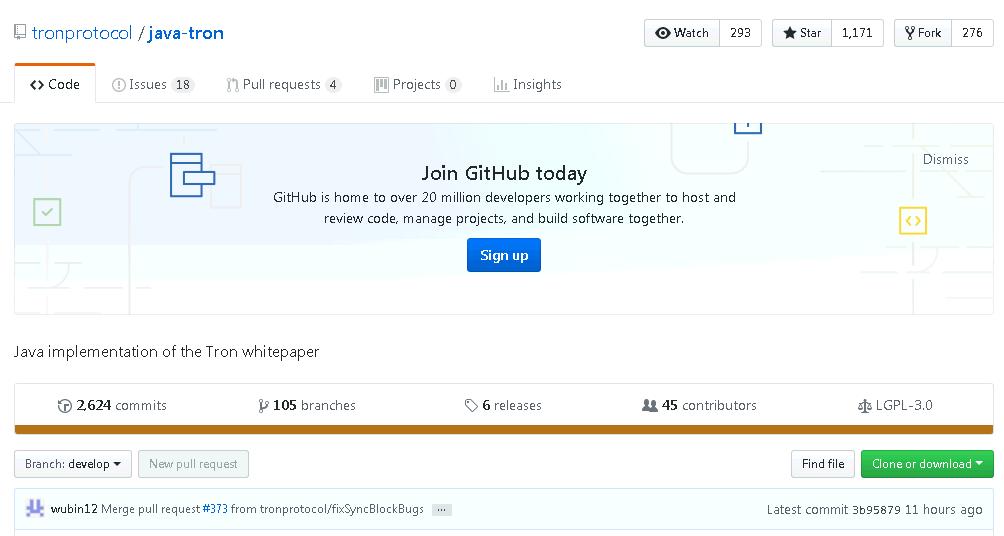The width and height of the screenshot is (1004, 536).
Task: Switch to the Pull requests tab
Action: click(x=283, y=85)
